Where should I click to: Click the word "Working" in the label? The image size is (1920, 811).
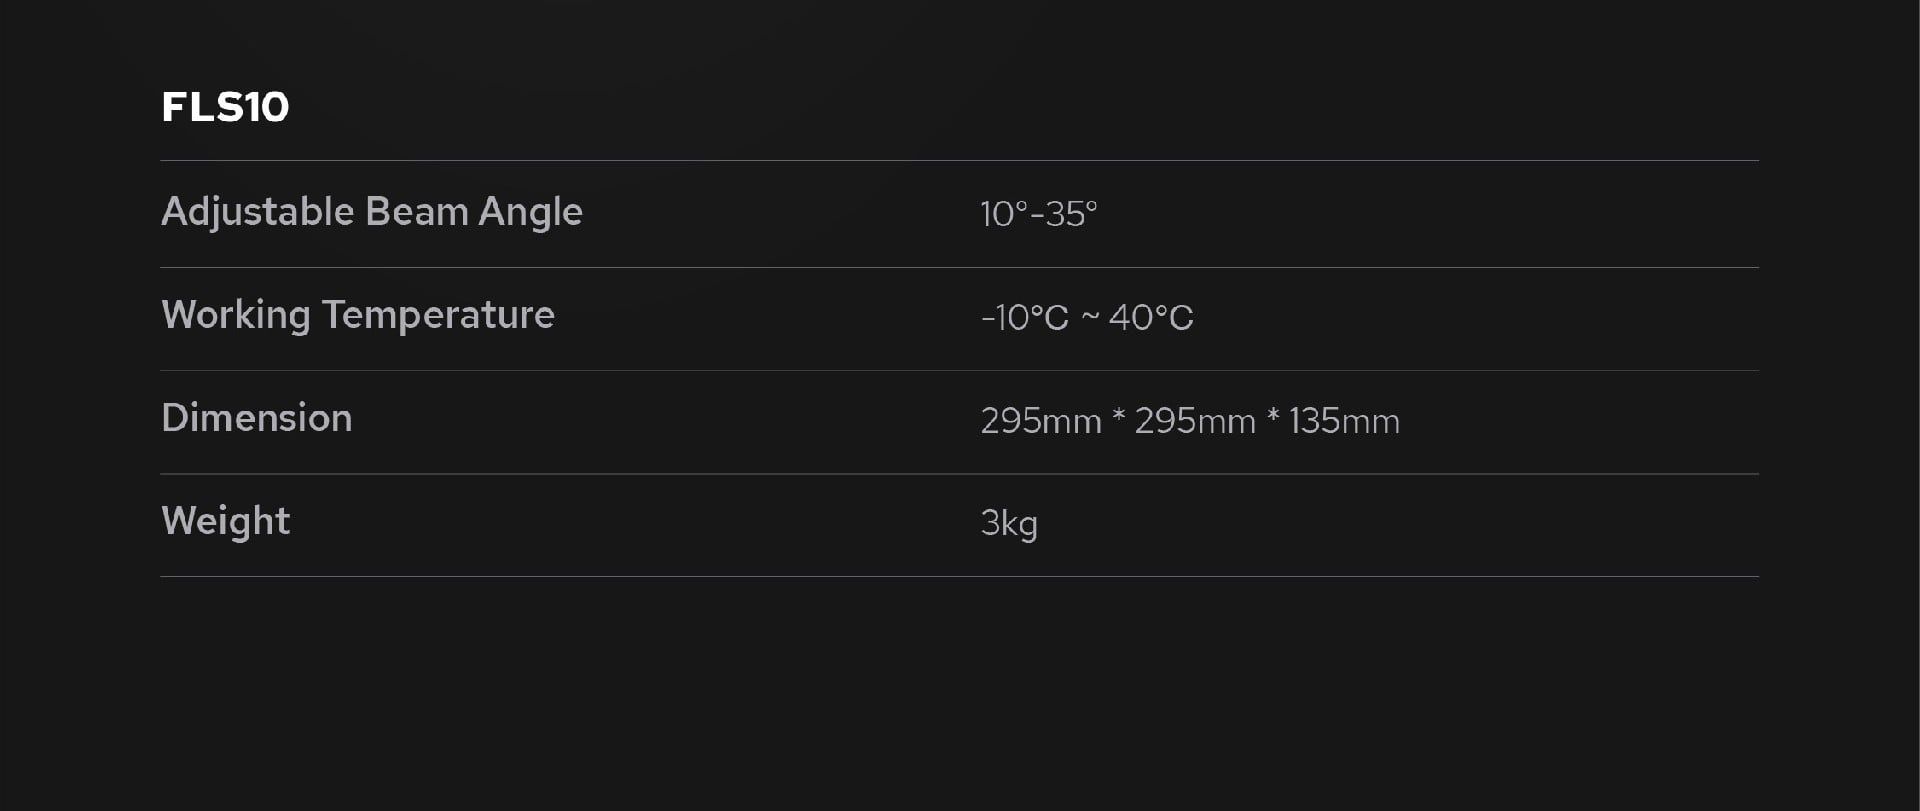tap(235, 315)
